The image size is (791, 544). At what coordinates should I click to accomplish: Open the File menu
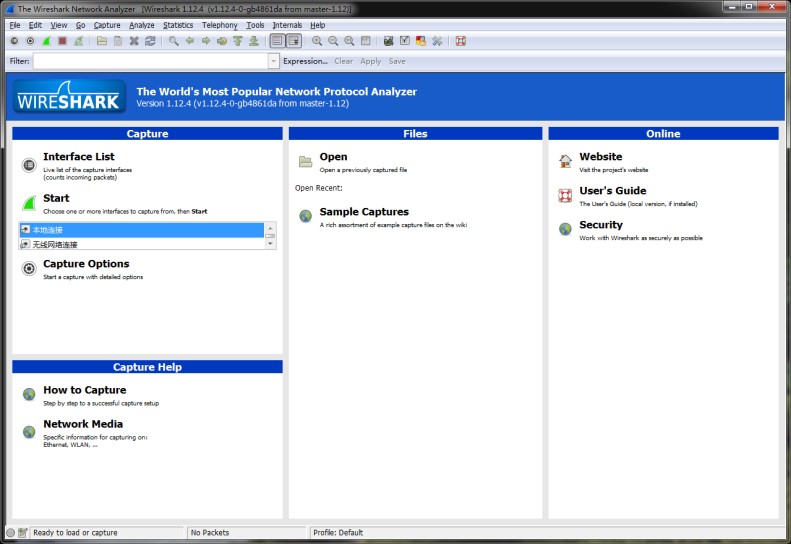pos(15,25)
